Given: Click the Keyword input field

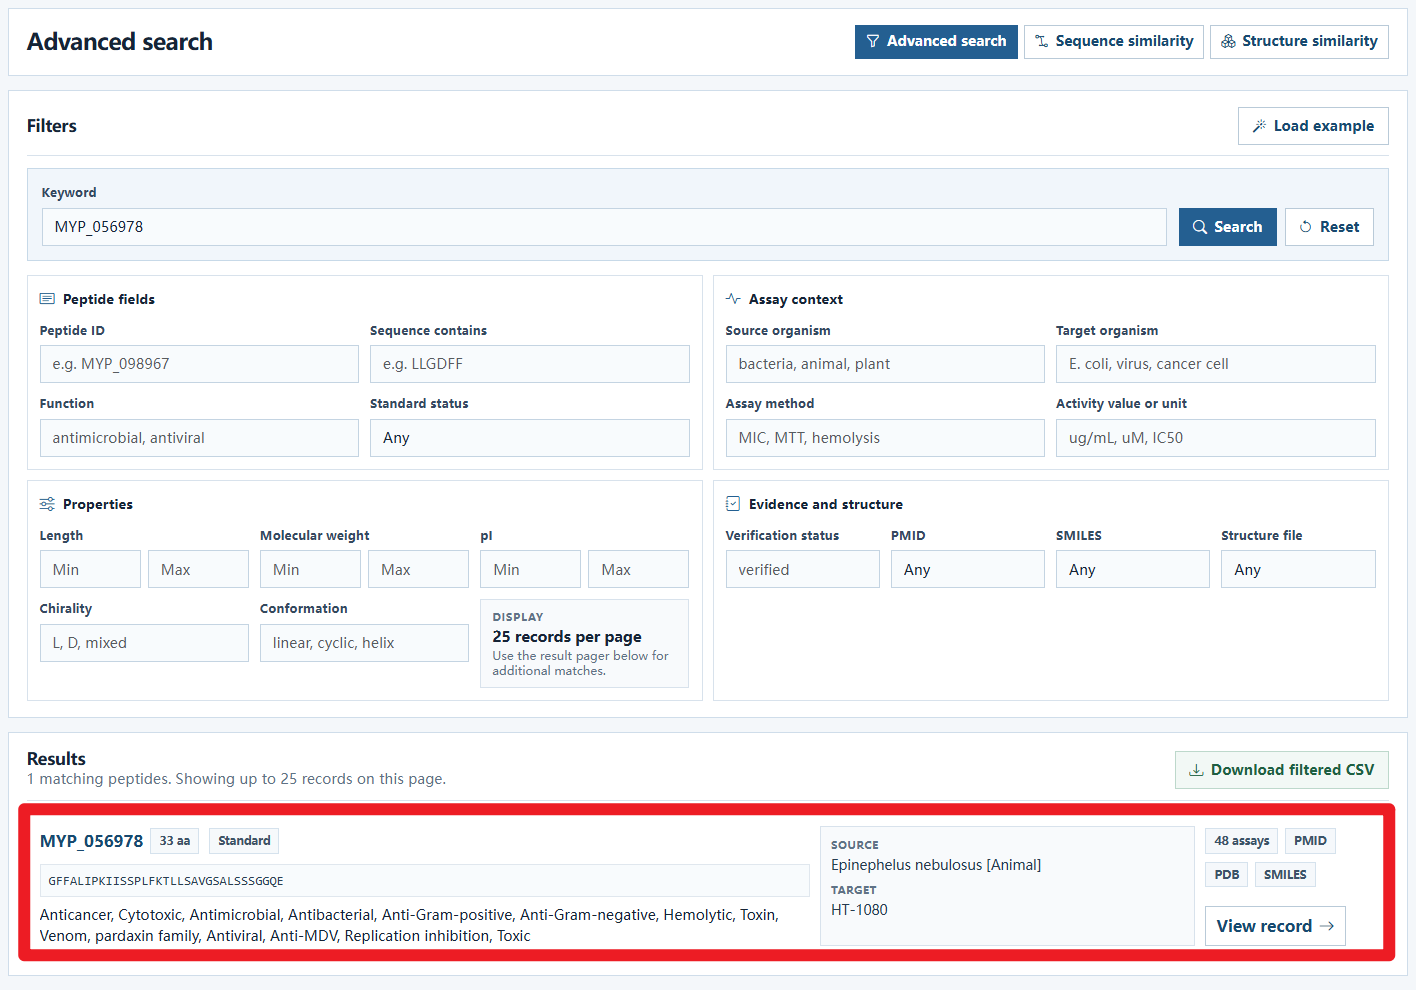Looking at the screenshot, I should [604, 227].
